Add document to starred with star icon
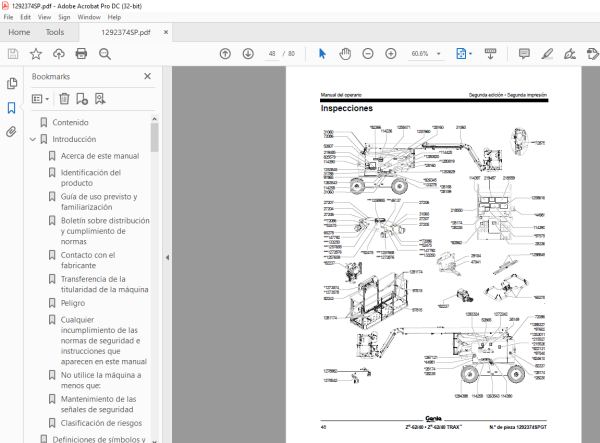 pos(36,54)
